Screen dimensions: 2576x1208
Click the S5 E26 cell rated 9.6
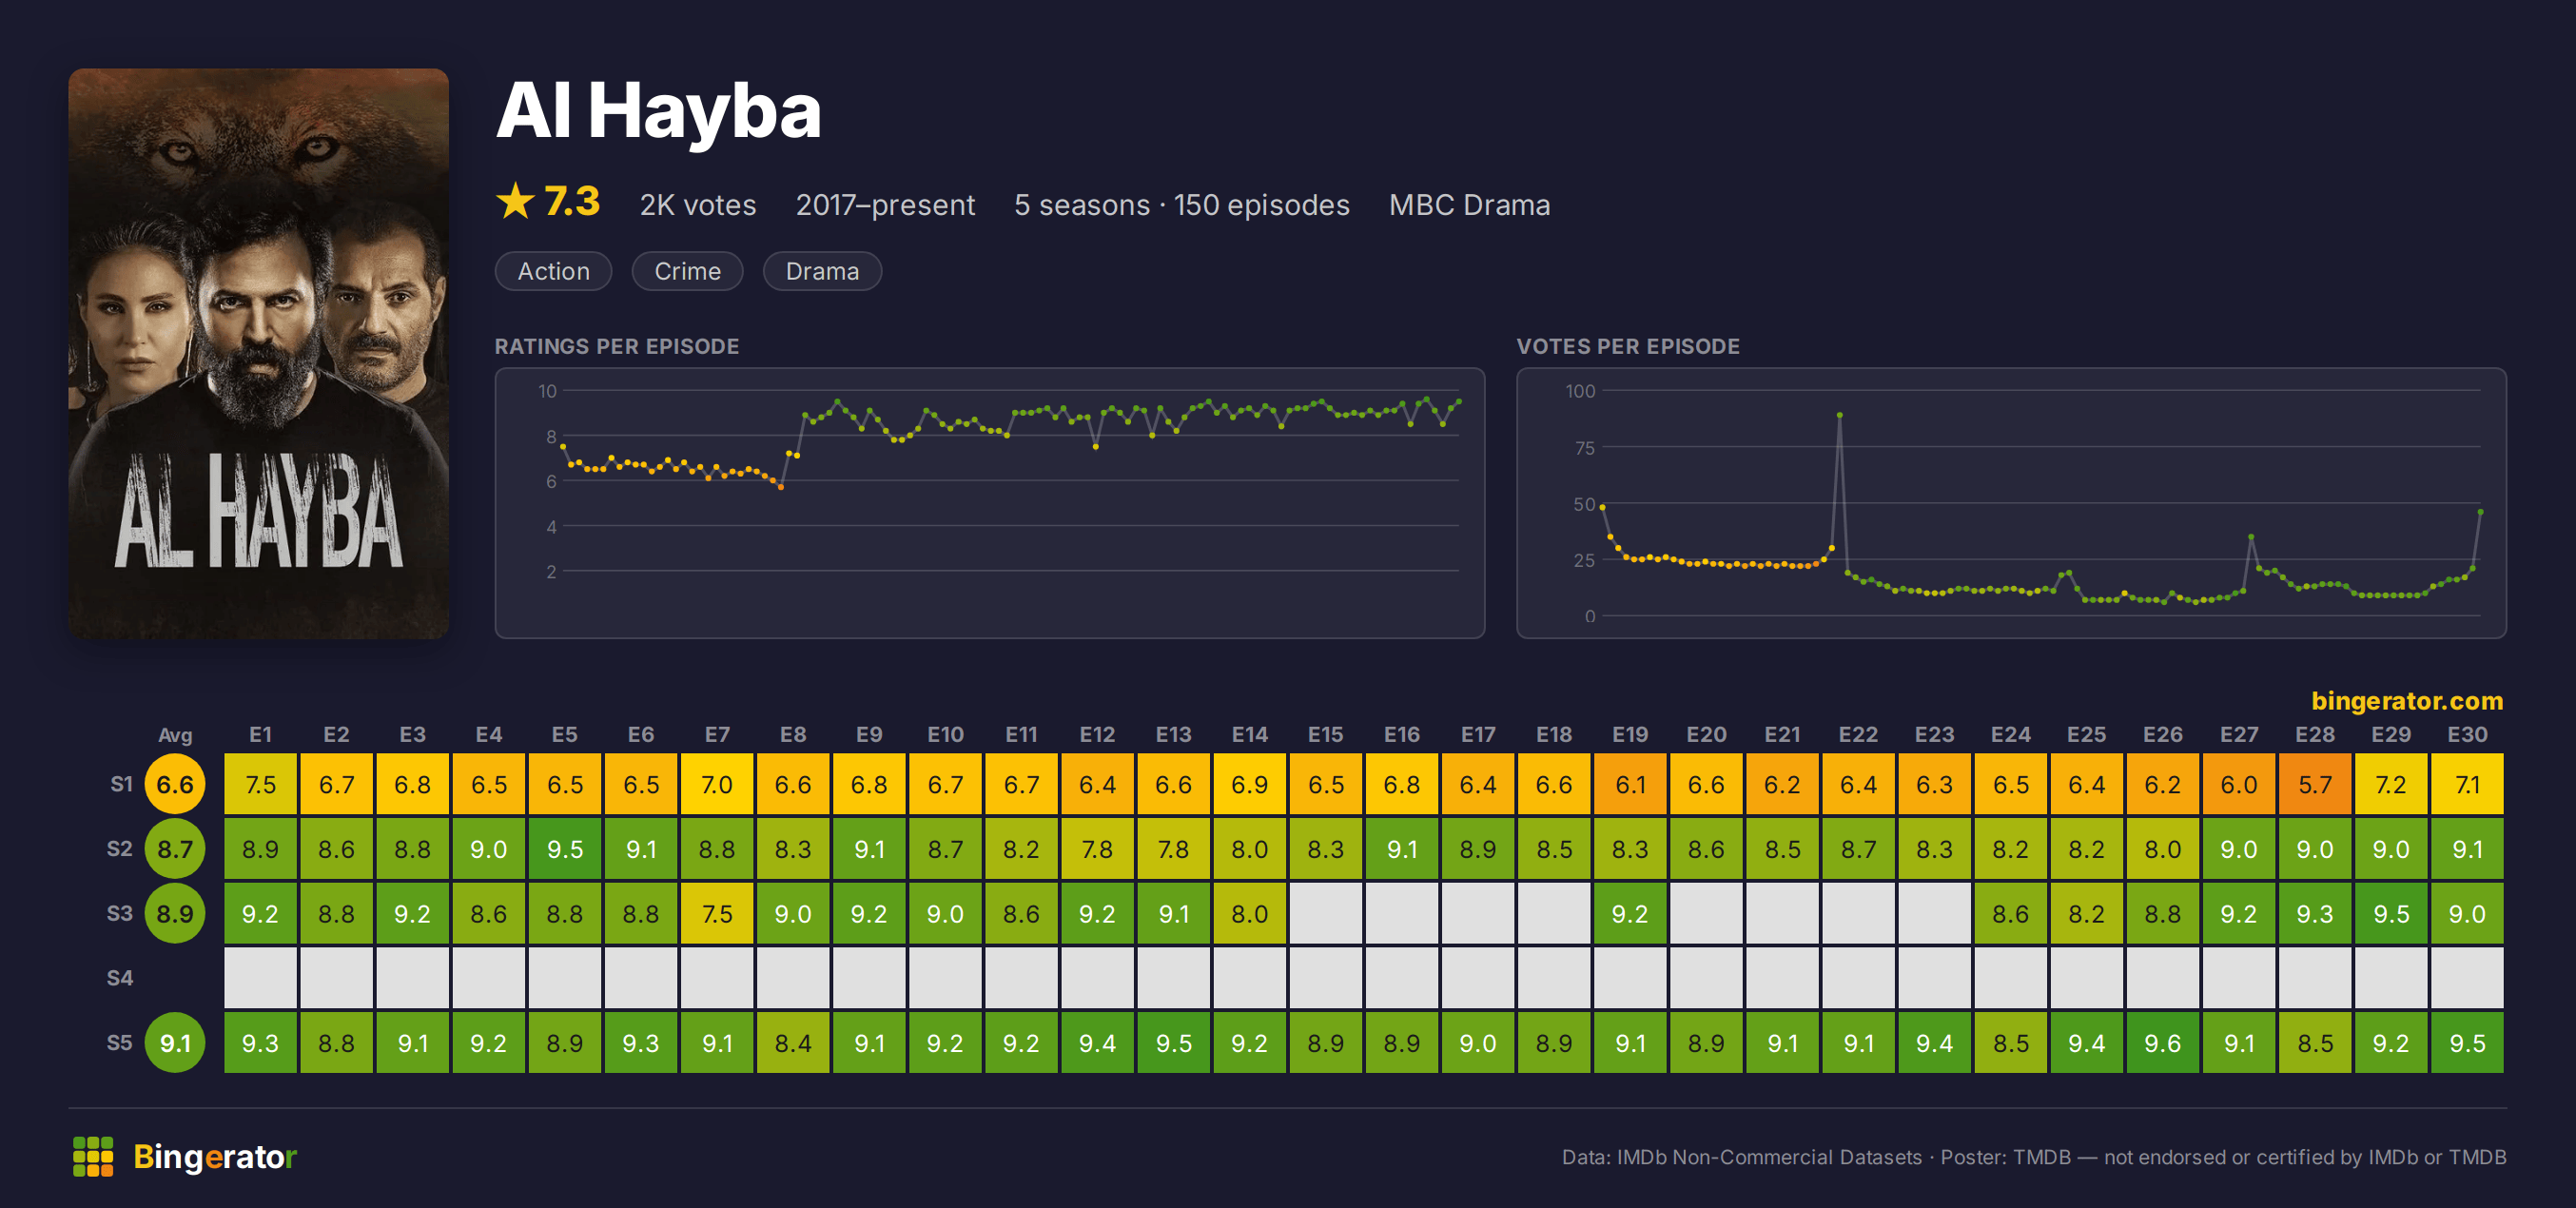tap(2162, 1043)
